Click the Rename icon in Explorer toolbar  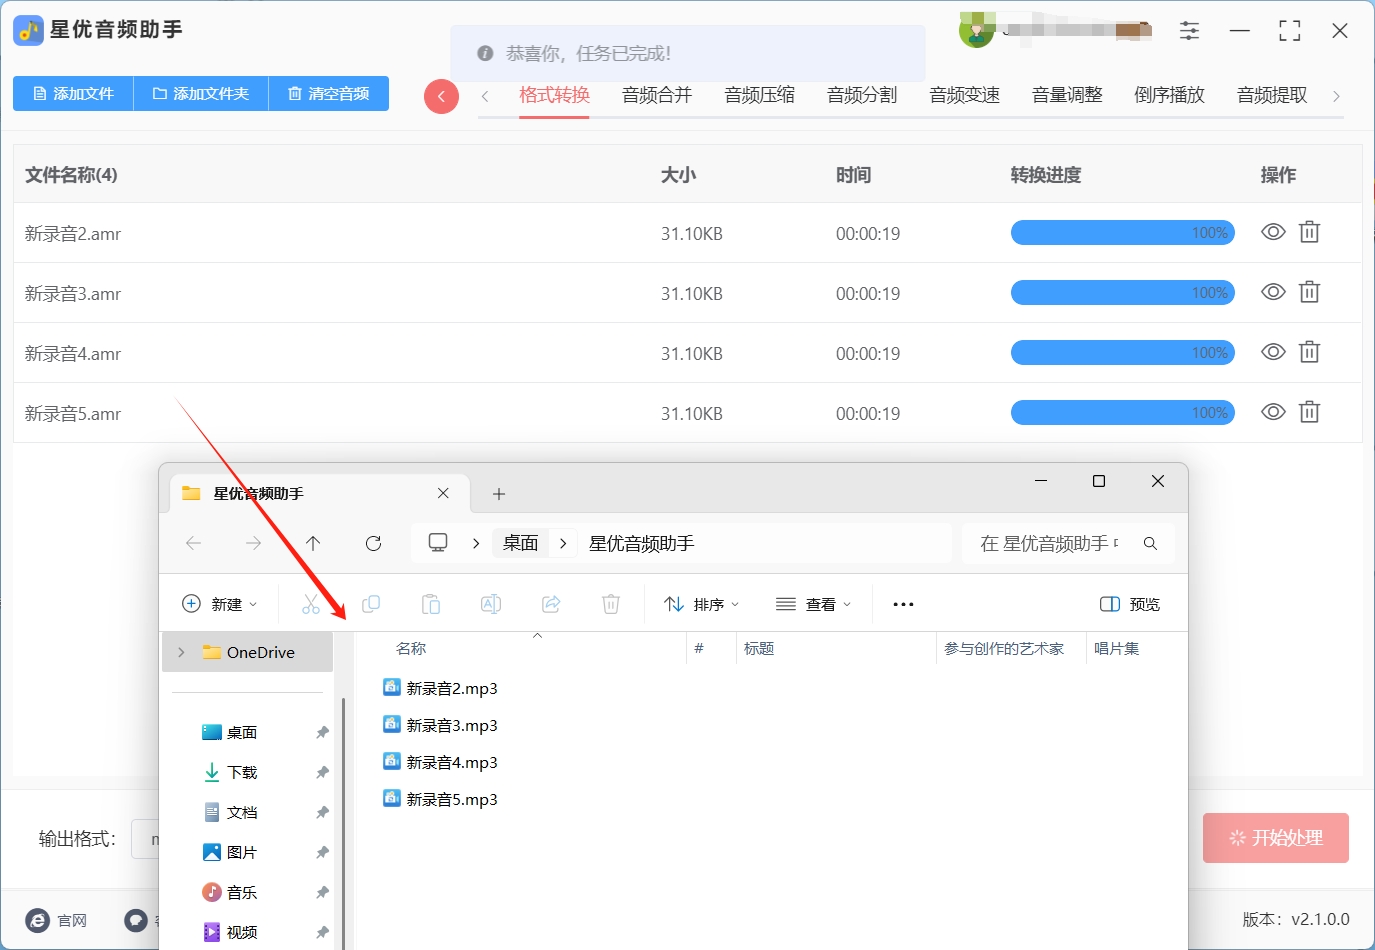[x=491, y=604]
